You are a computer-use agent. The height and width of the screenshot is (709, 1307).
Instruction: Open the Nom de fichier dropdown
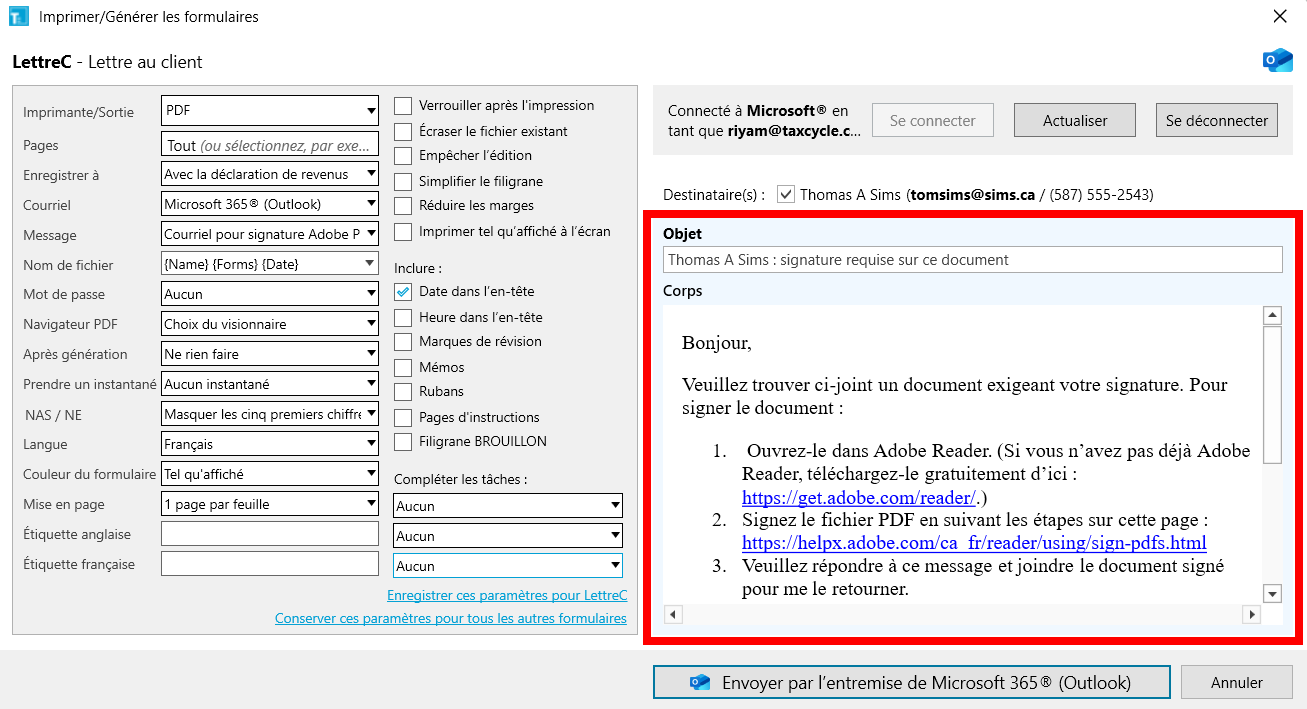coord(270,264)
